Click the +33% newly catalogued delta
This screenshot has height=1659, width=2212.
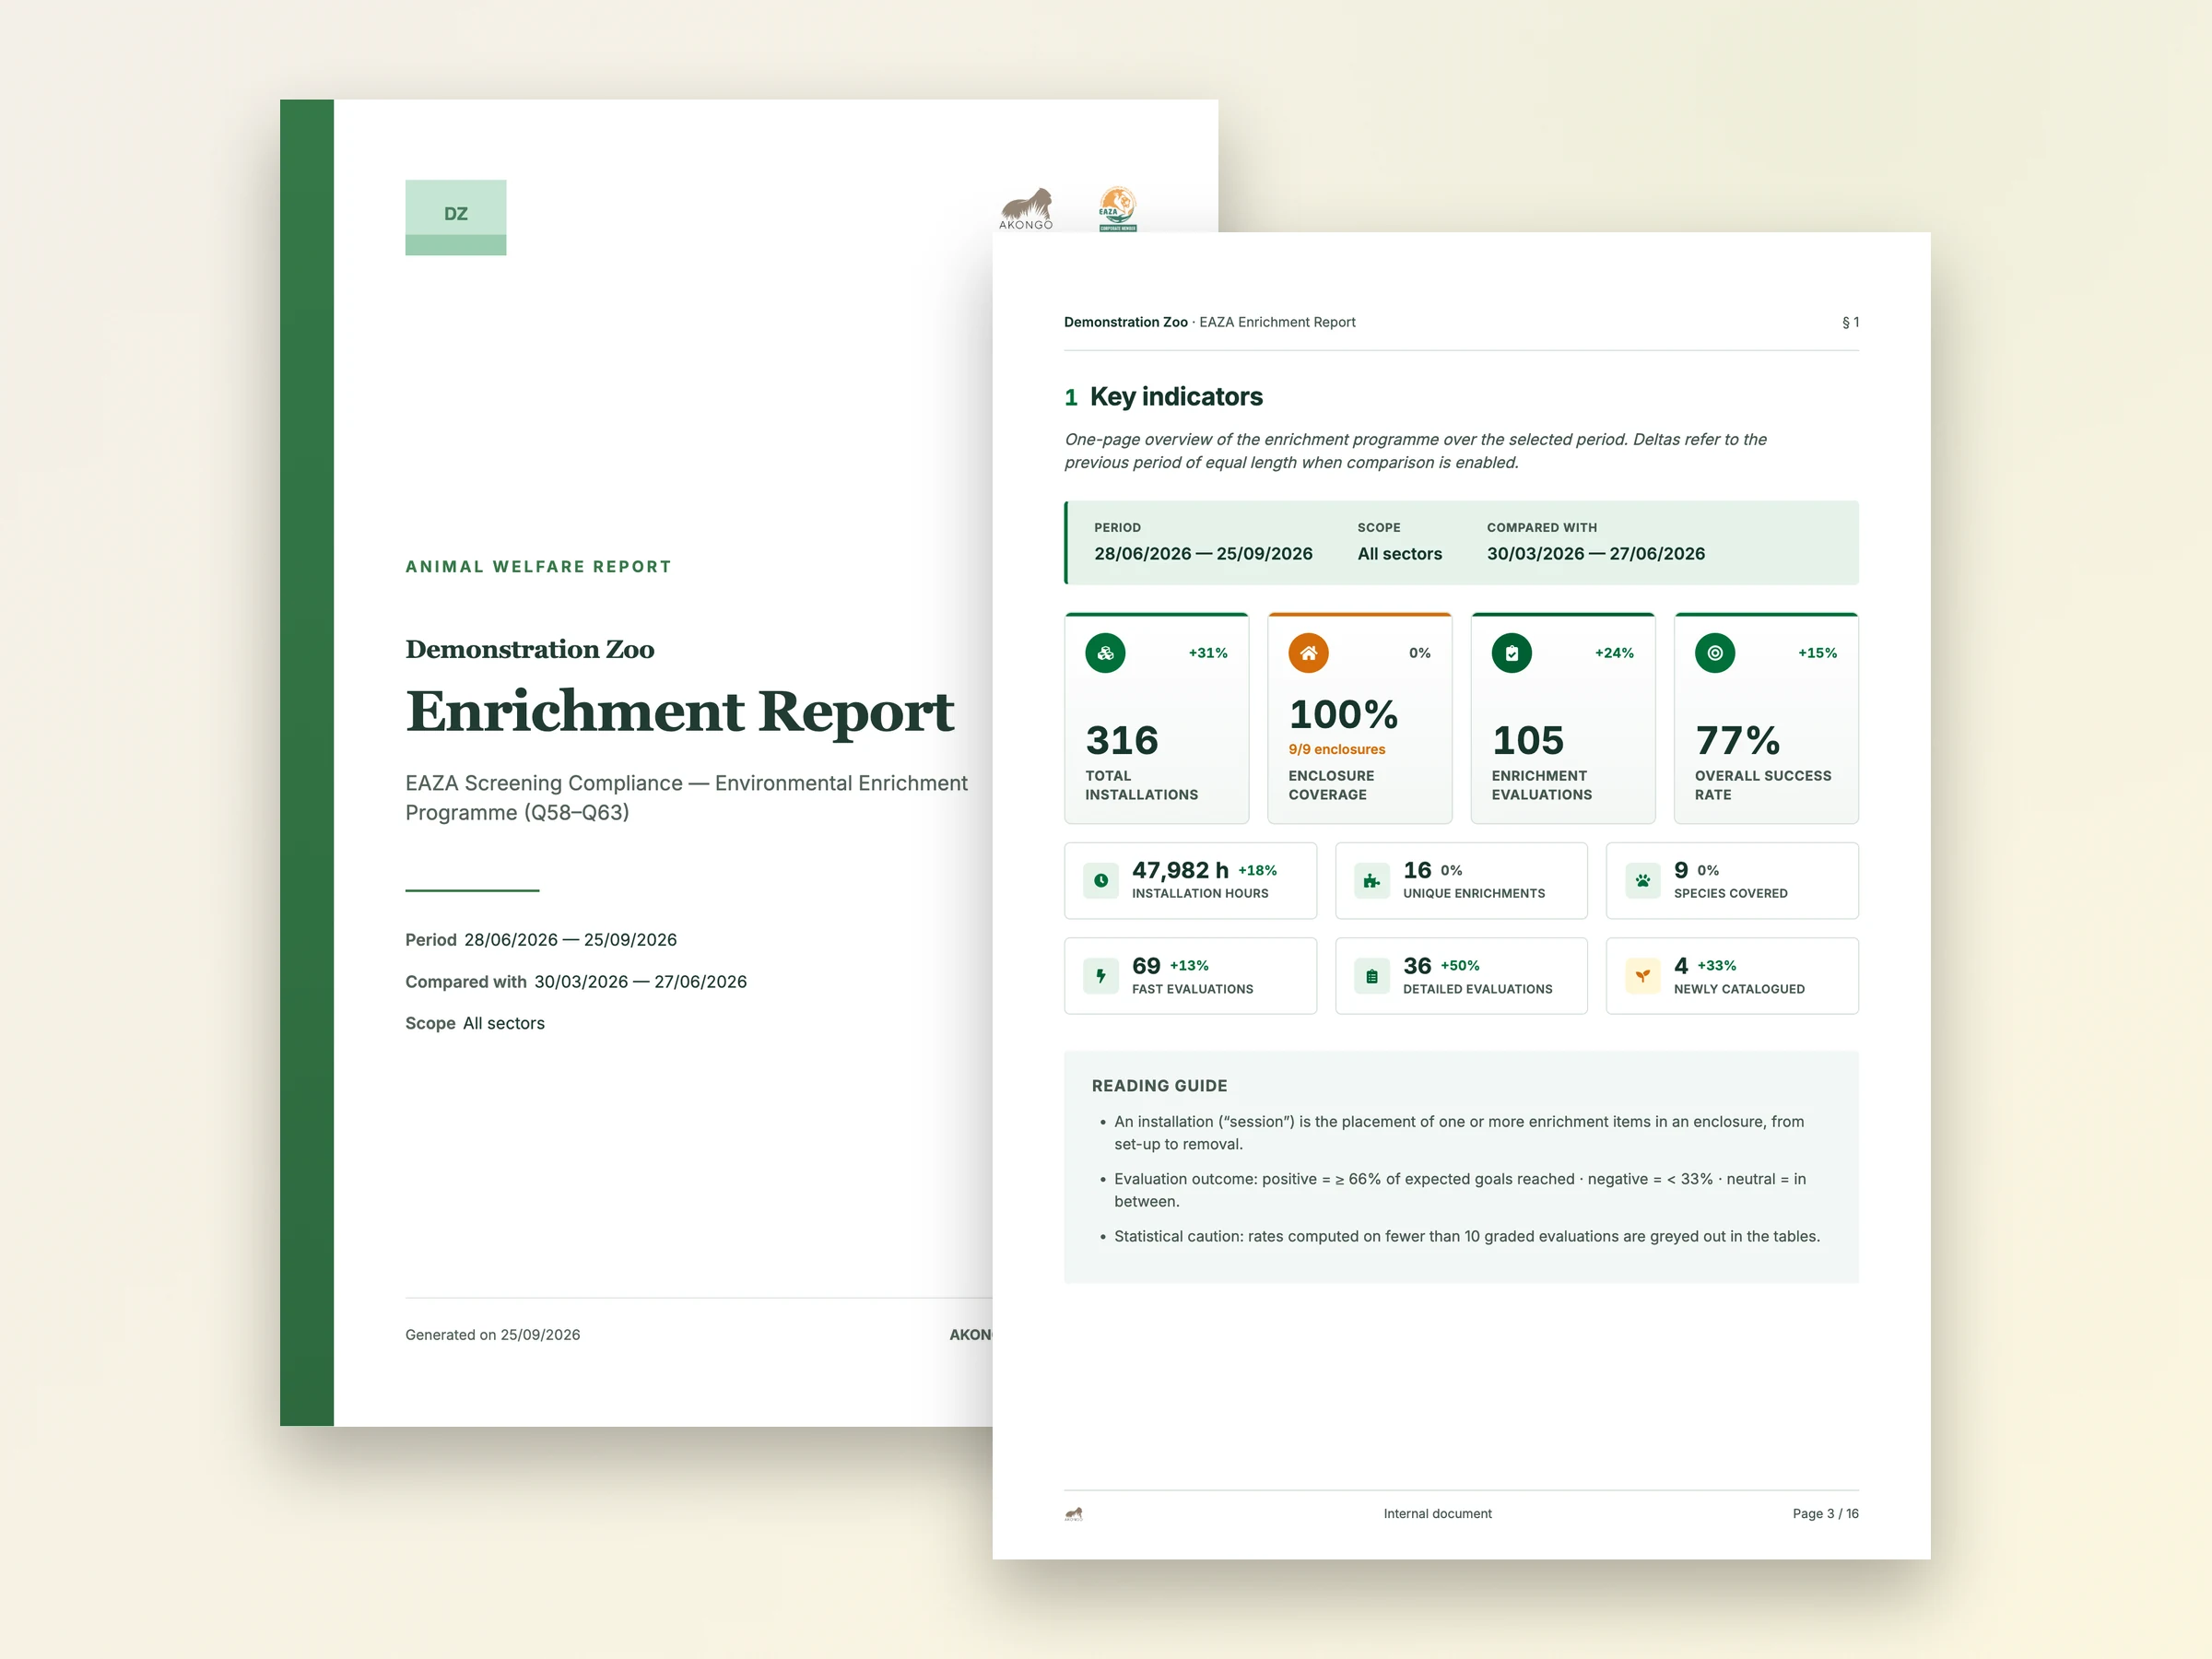(1717, 966)
